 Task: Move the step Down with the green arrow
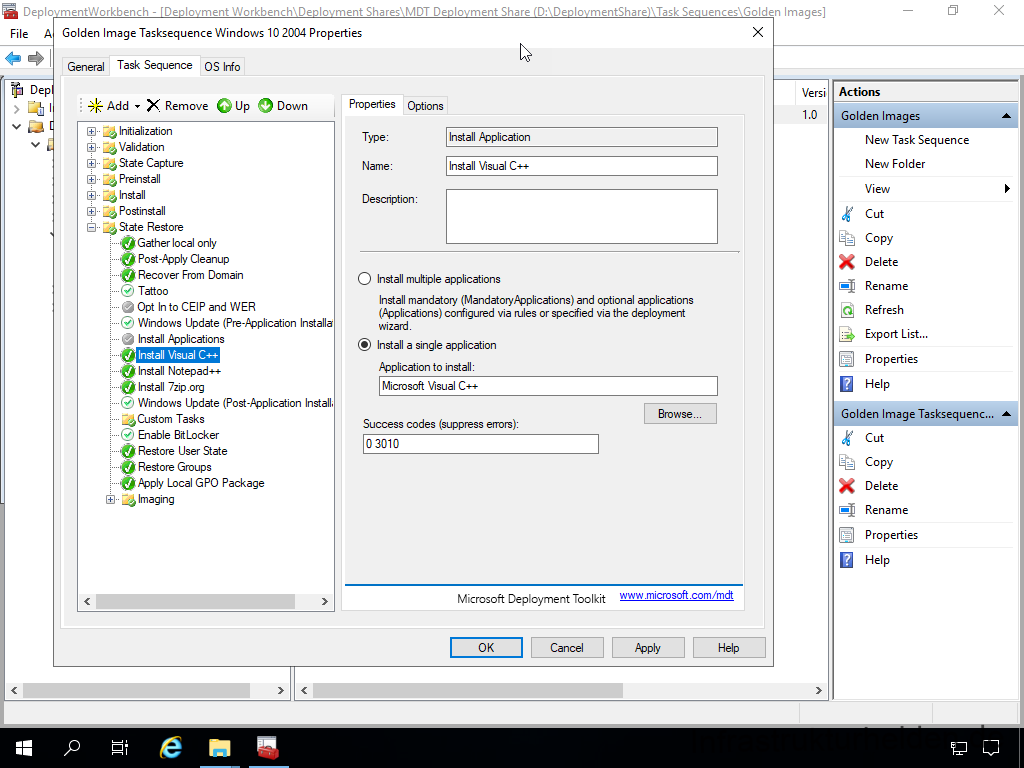283,106
